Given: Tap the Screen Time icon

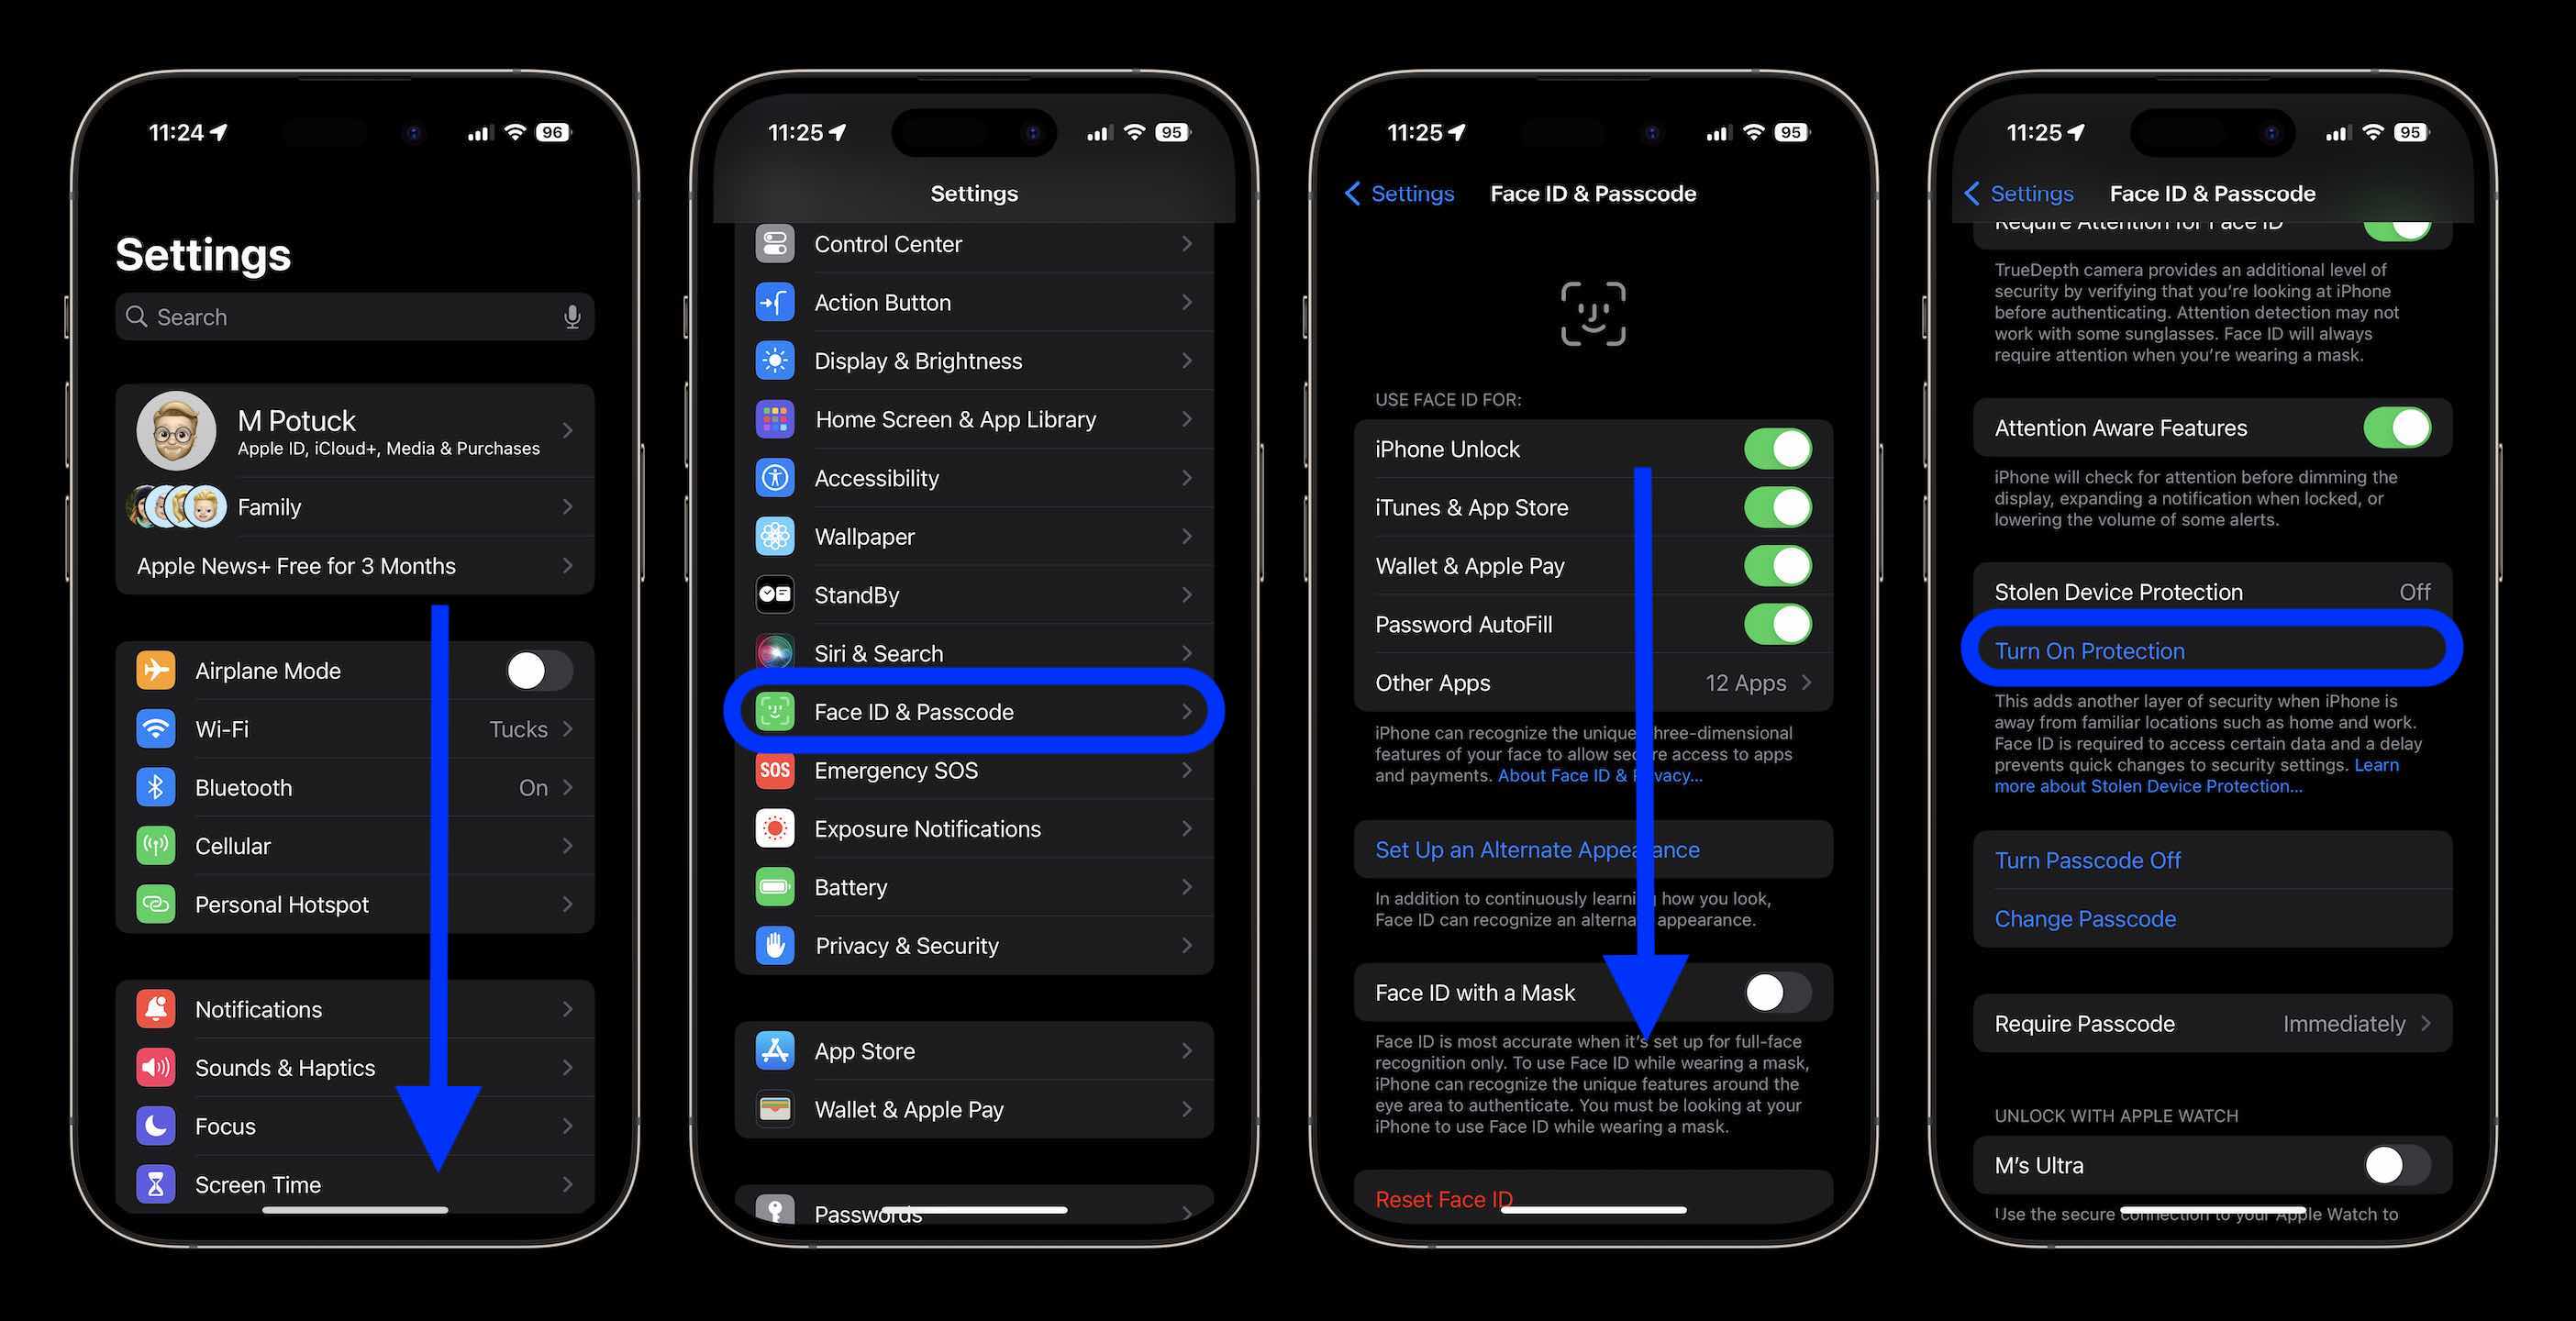Looking at the screenshot, I should pos(155,1182).
